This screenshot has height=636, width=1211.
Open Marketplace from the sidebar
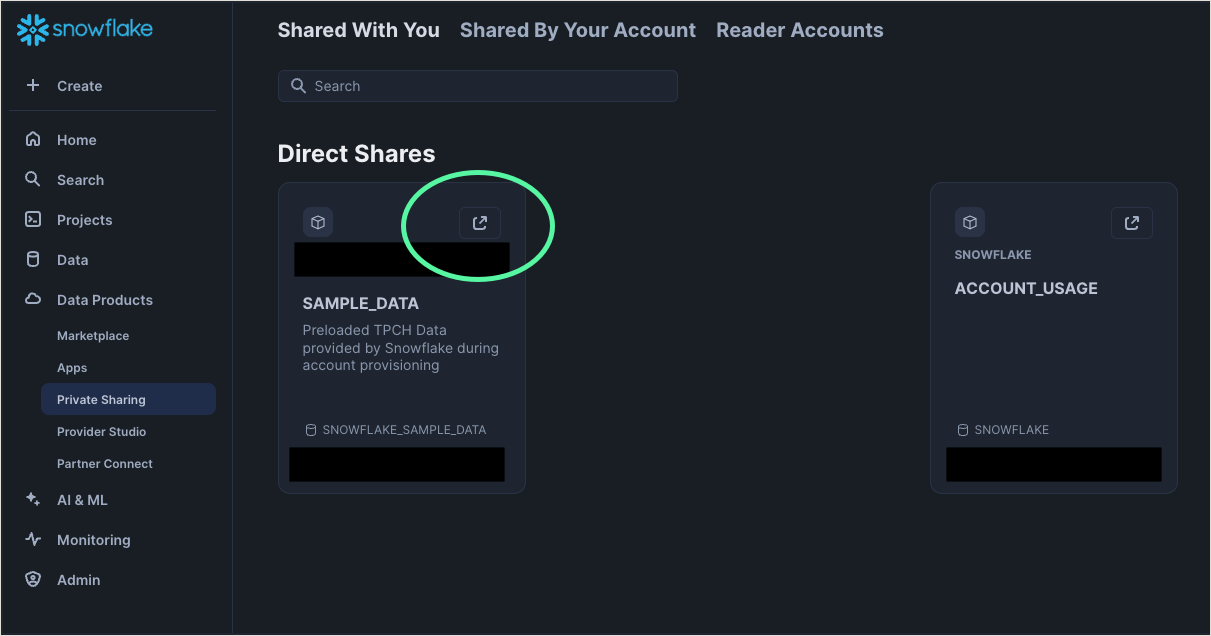click(92, 335)
